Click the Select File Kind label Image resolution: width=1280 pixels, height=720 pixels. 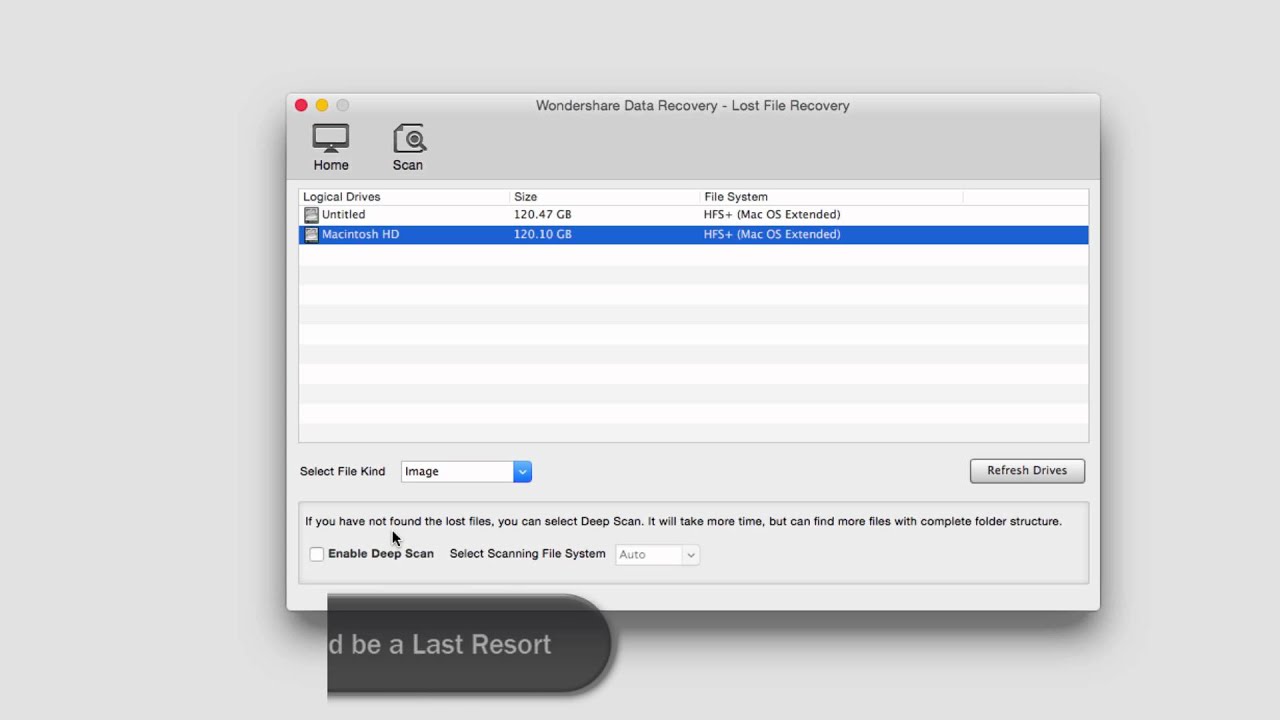pyautogui.click(x=342, y=471)
